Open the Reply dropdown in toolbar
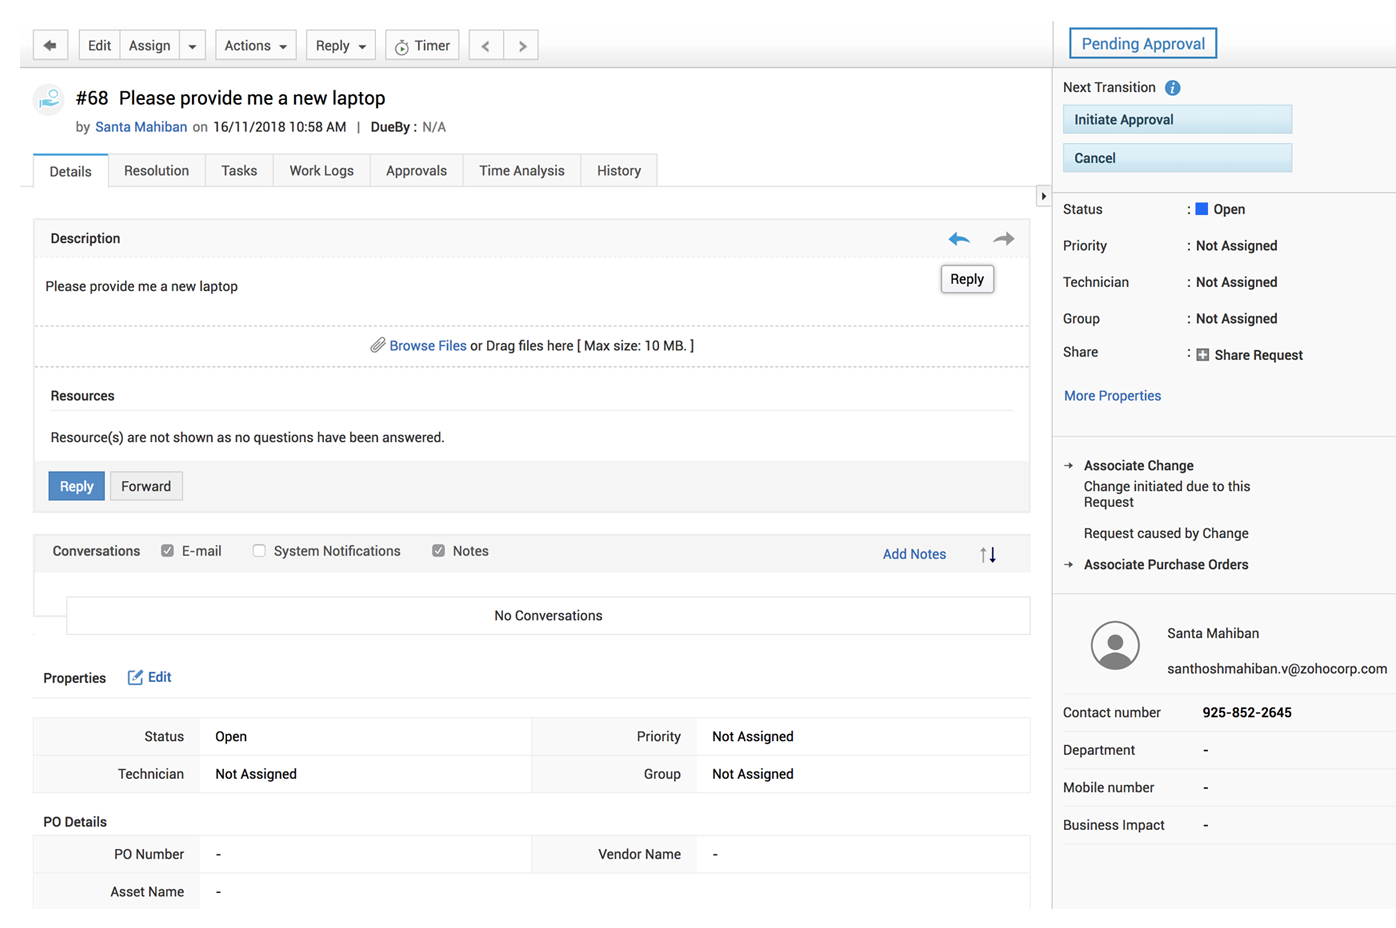The height and width of the screenshot is (928, 1396). (x=340, y=46)
